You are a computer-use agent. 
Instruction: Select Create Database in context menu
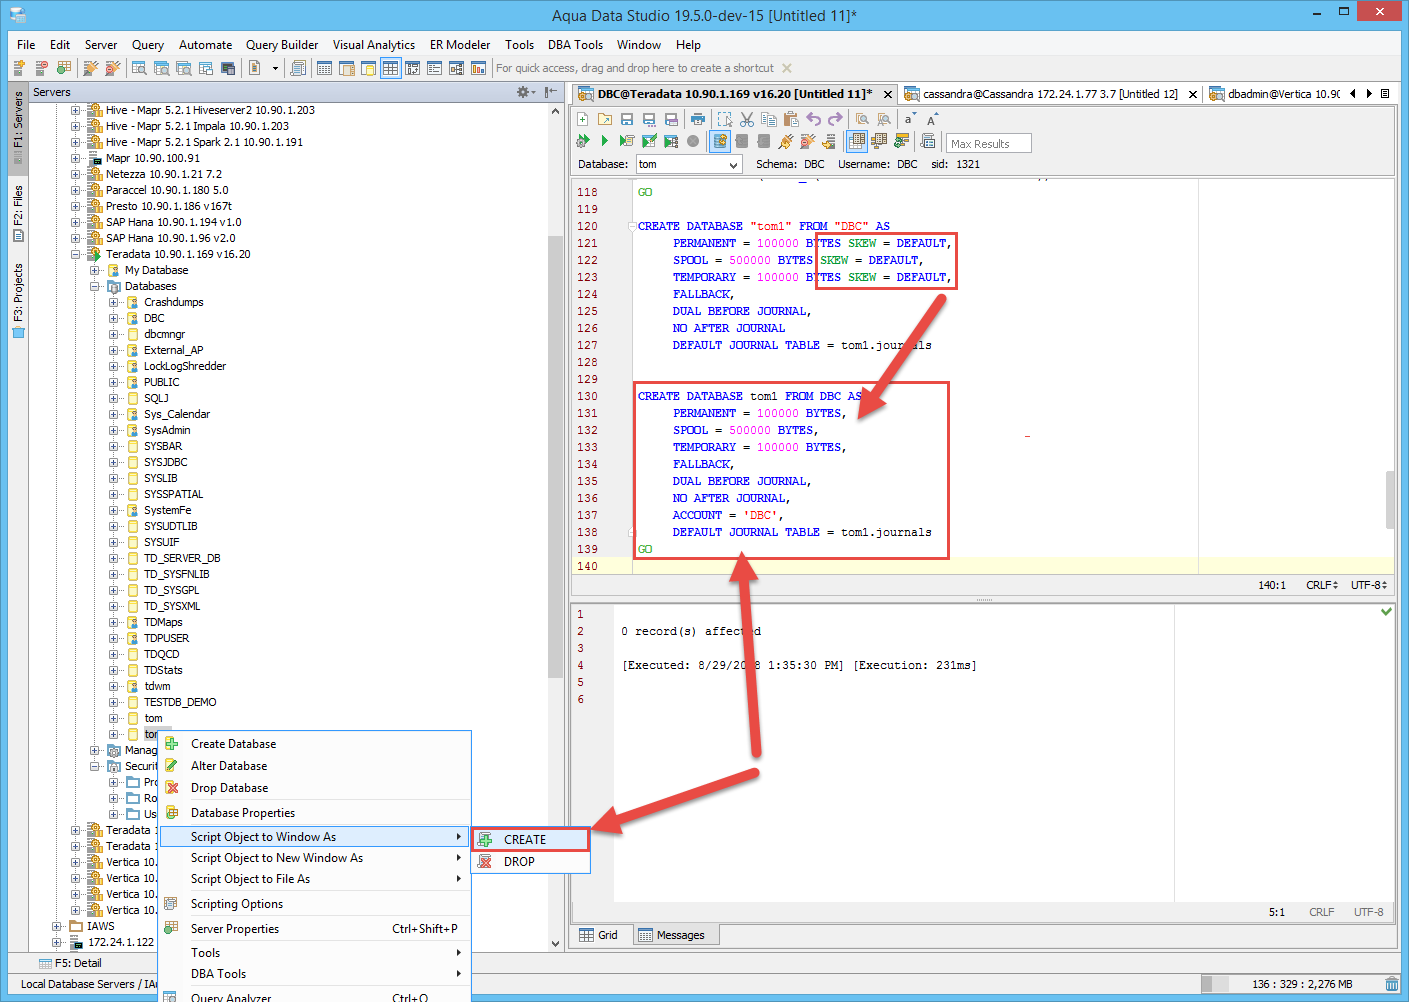[x=314, y=744]
